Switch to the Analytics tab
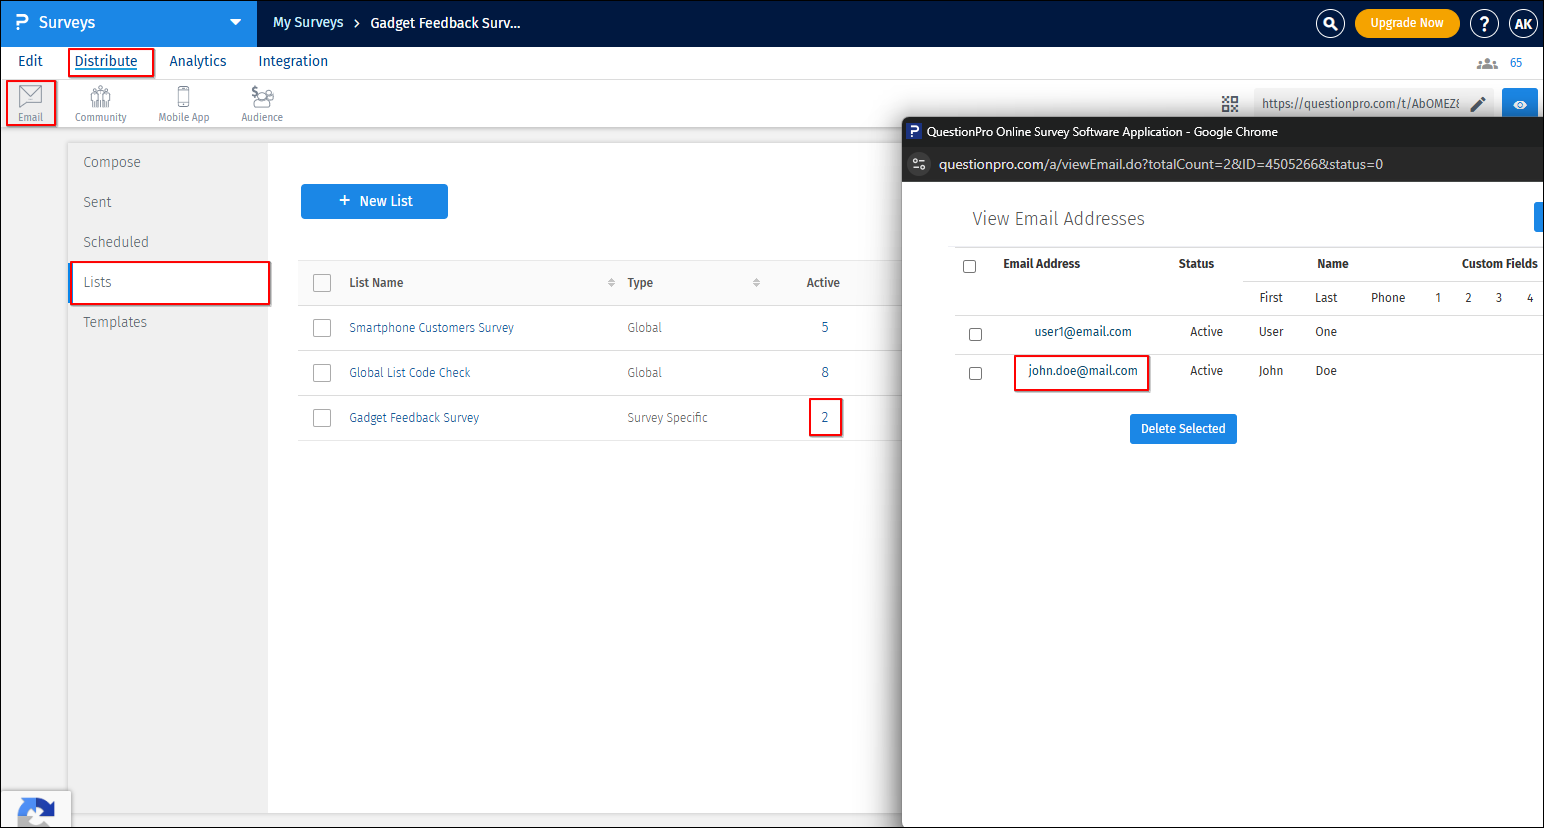The width and height of the screenshot is (1544, 828). click(x=198, y=61)
